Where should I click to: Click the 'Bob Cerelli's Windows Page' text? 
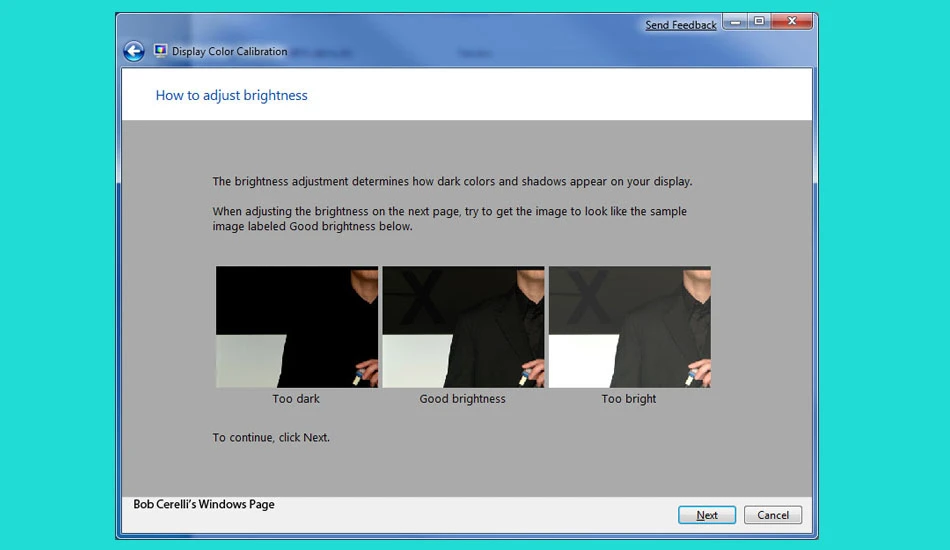click(x=204, y=504)
